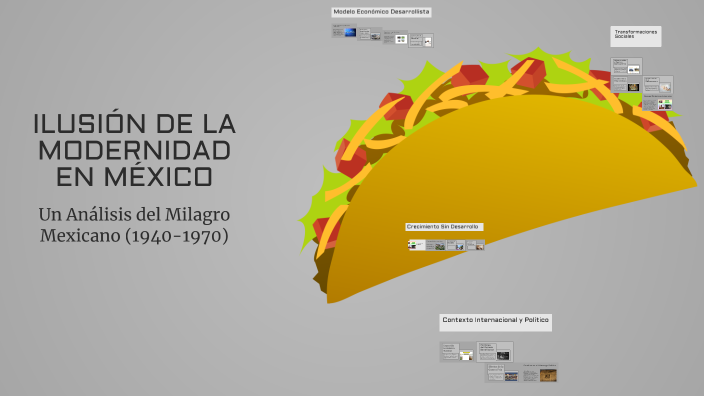704x396 pixels.
Task: Open Transformaciones Sociales slide with cars image
Action: (626, 66)
